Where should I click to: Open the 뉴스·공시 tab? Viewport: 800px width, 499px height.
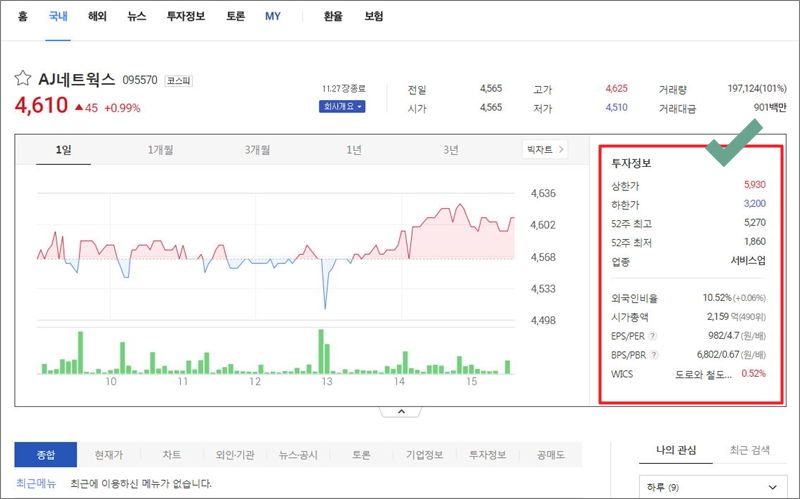click(298, 455)
